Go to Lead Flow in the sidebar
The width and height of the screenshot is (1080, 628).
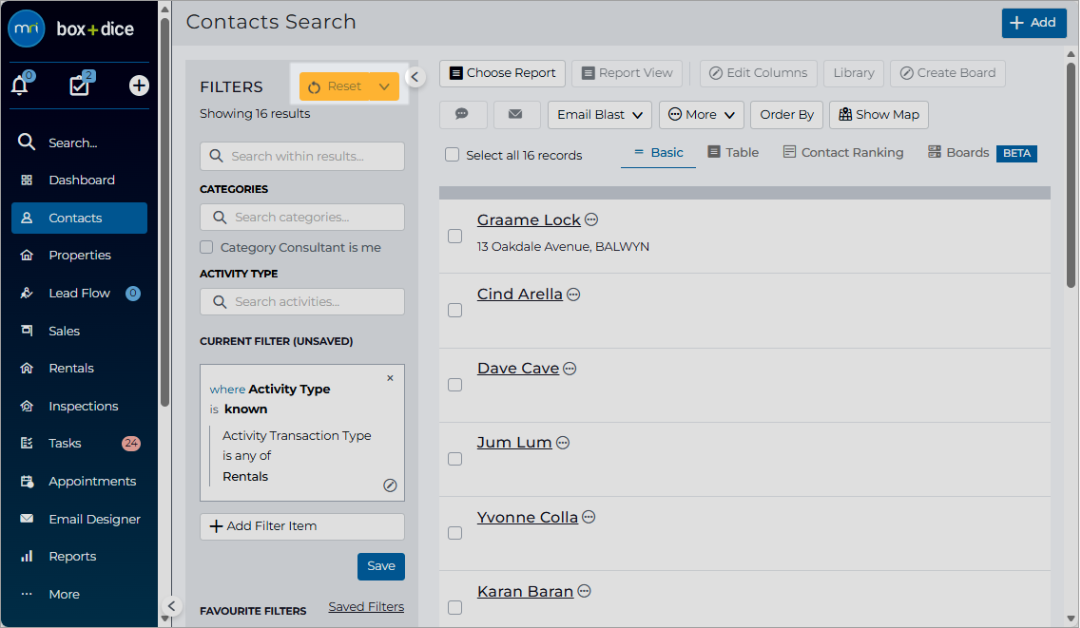(x=79, y=293)
